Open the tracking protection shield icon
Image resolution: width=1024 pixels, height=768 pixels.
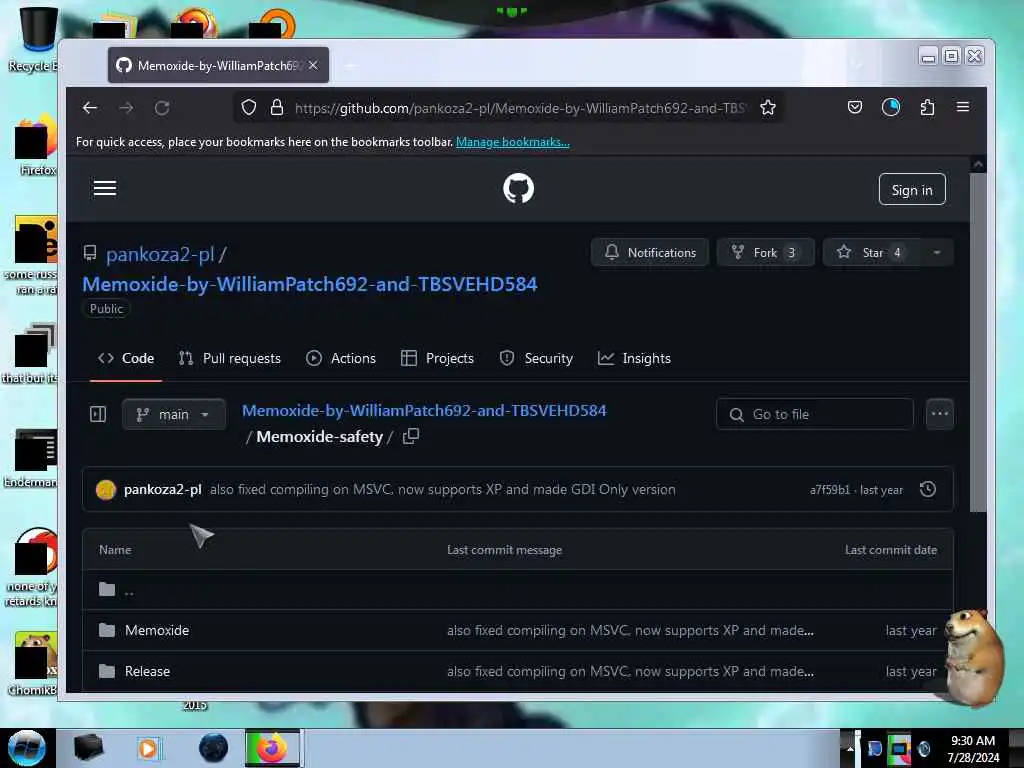(x=249, y=108)
